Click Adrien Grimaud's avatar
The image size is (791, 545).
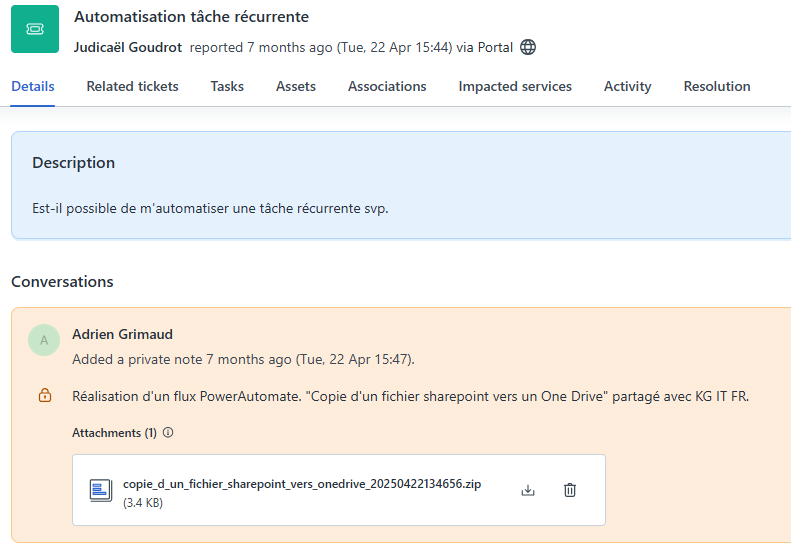coord(43,340)
